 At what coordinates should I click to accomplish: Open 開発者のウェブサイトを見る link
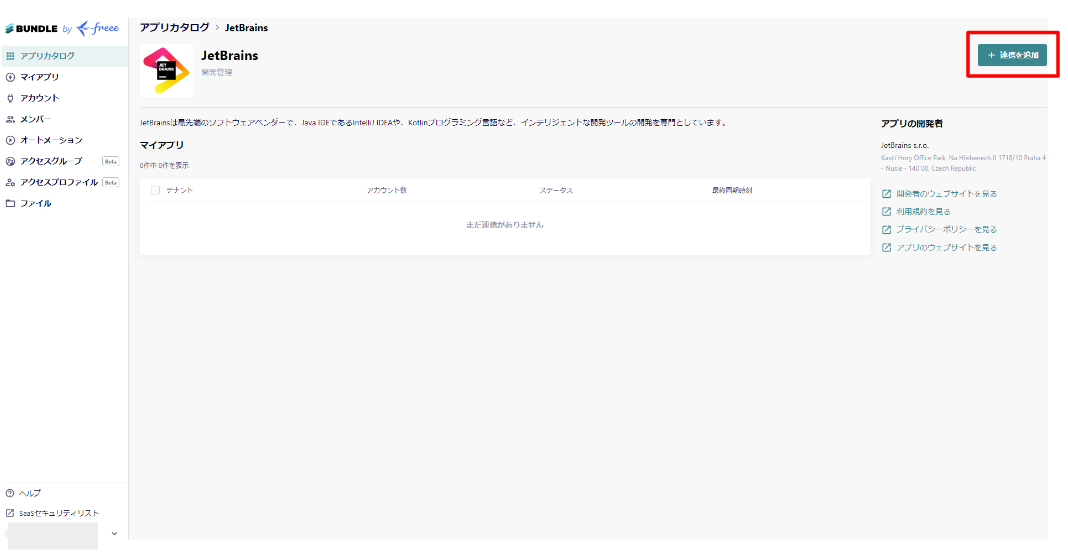point(946,194)
